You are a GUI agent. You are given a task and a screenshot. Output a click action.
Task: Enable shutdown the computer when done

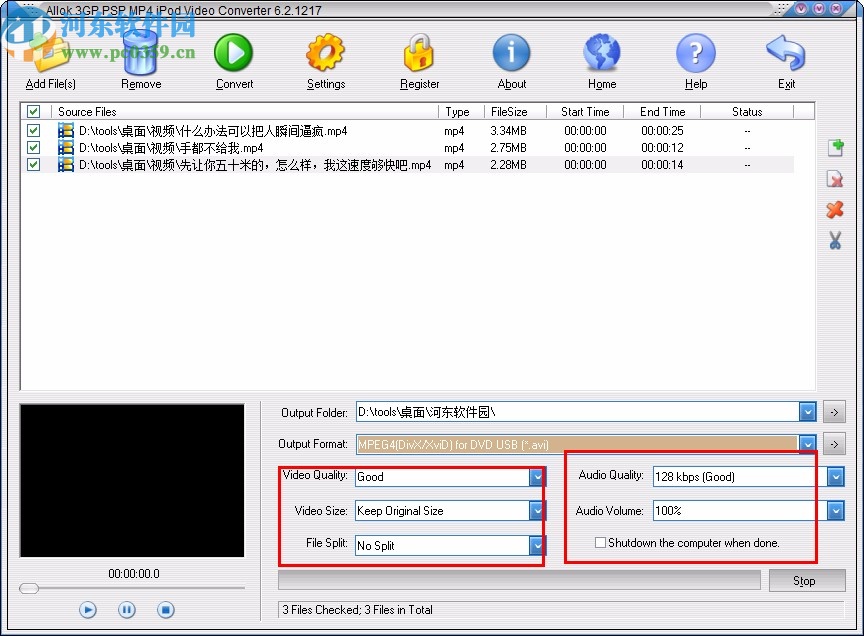click(600, 542)
